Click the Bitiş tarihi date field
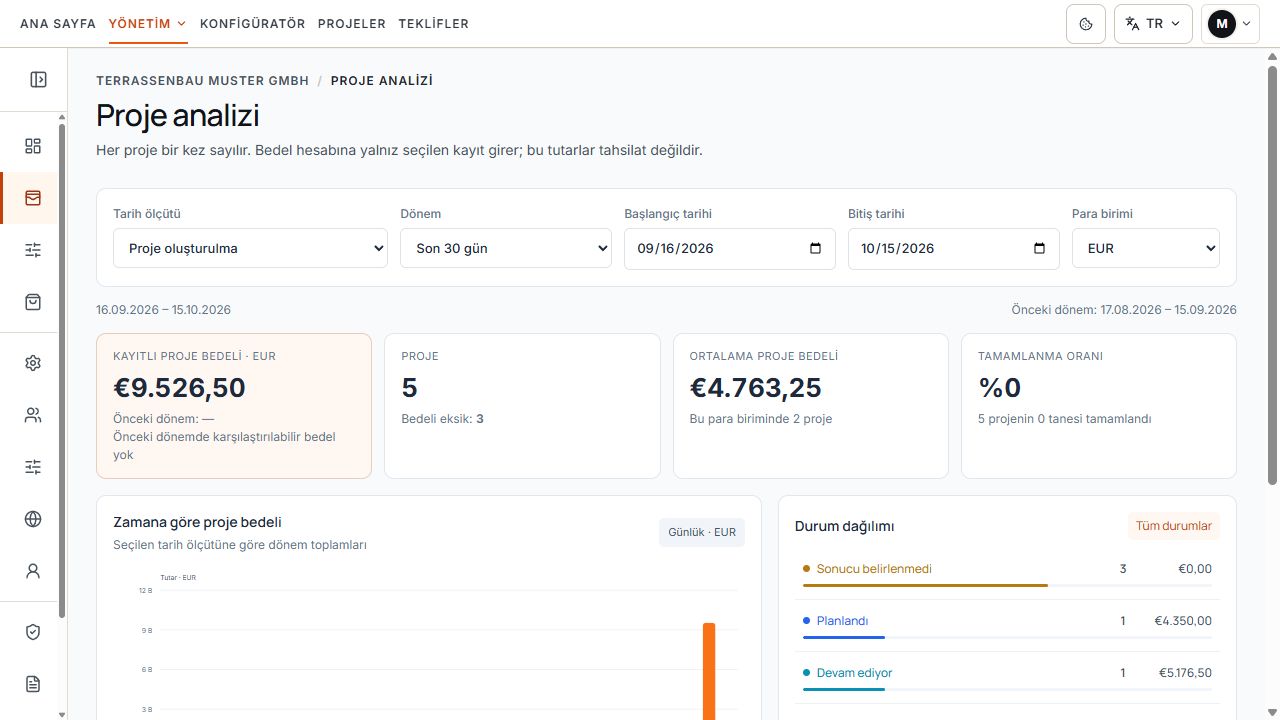 click(x=954, y=249)
